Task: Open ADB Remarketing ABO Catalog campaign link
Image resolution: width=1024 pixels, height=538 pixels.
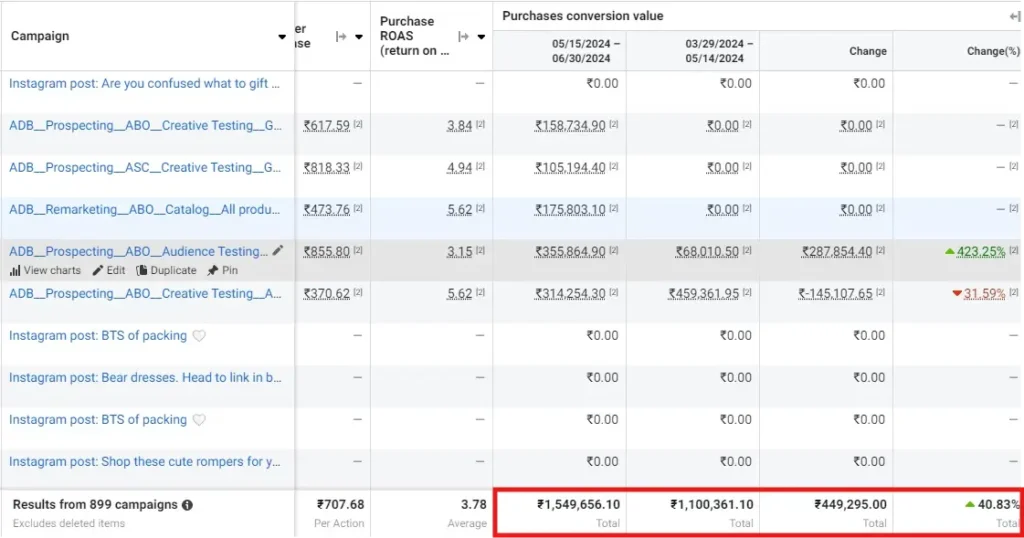Action: (145, 210)
